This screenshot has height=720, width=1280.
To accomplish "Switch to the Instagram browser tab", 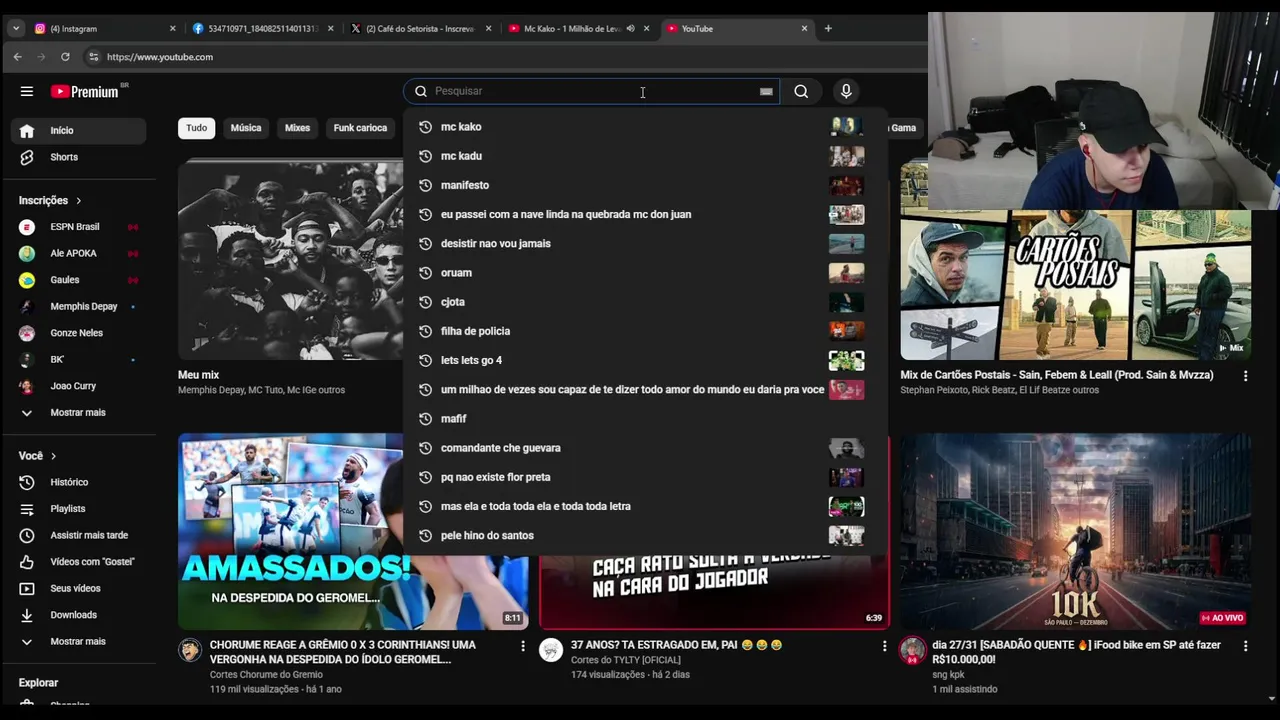I will tap(105, 29).
